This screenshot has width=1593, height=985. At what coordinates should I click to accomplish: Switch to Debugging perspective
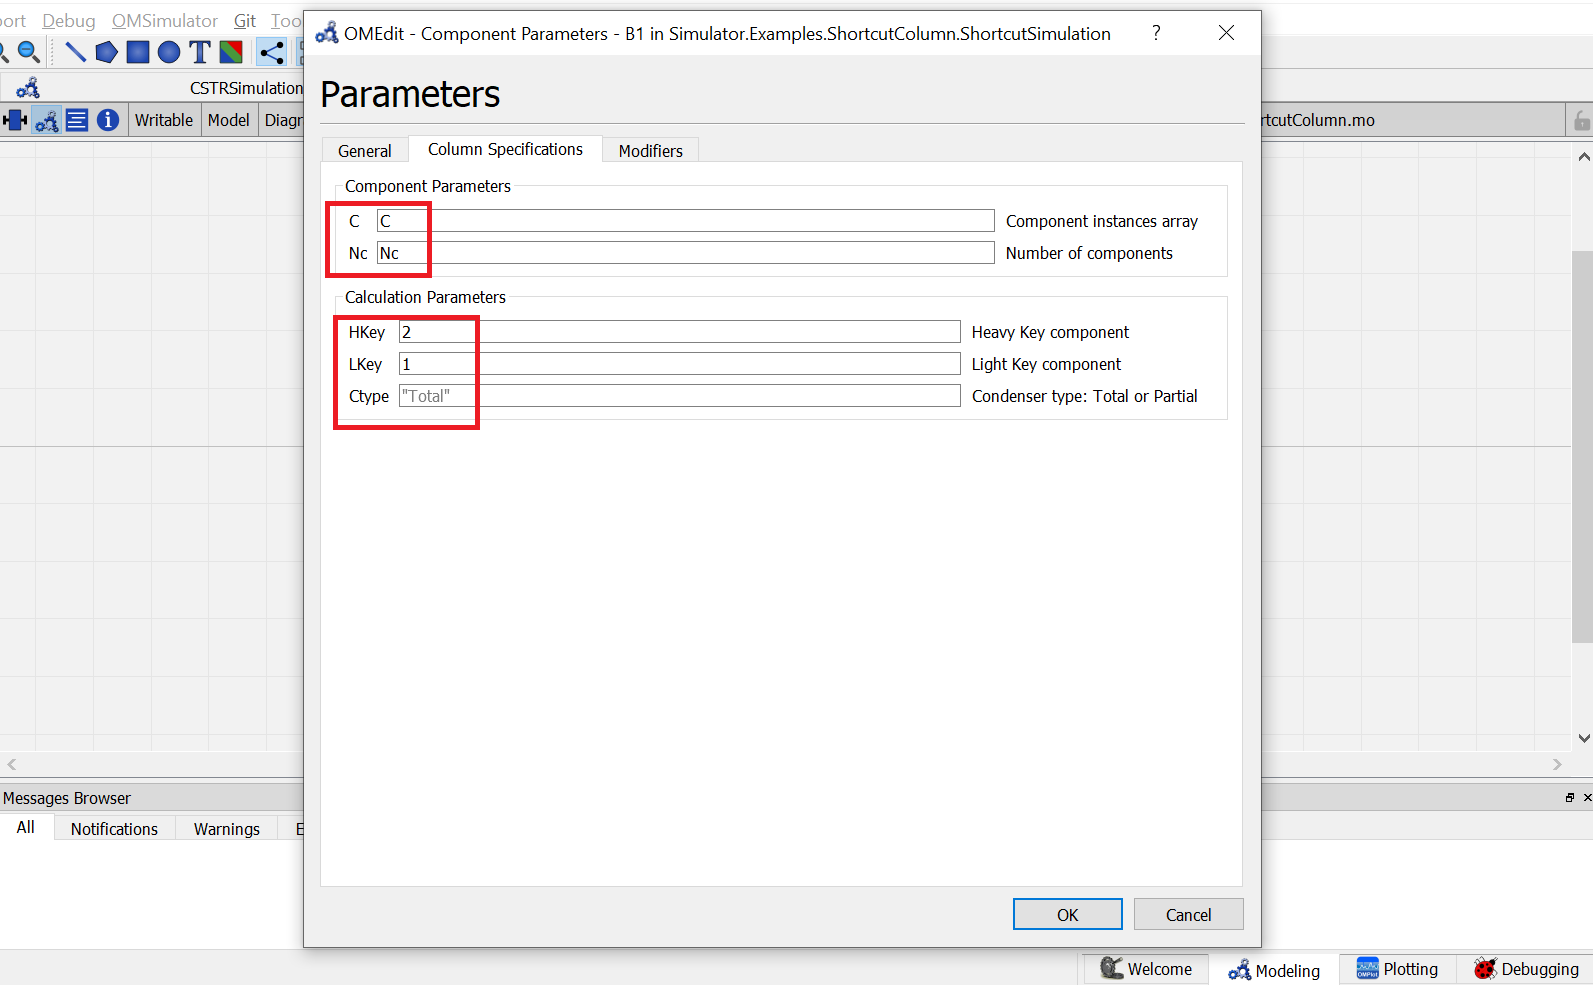pyautogui.click(x=1526, y=969)
